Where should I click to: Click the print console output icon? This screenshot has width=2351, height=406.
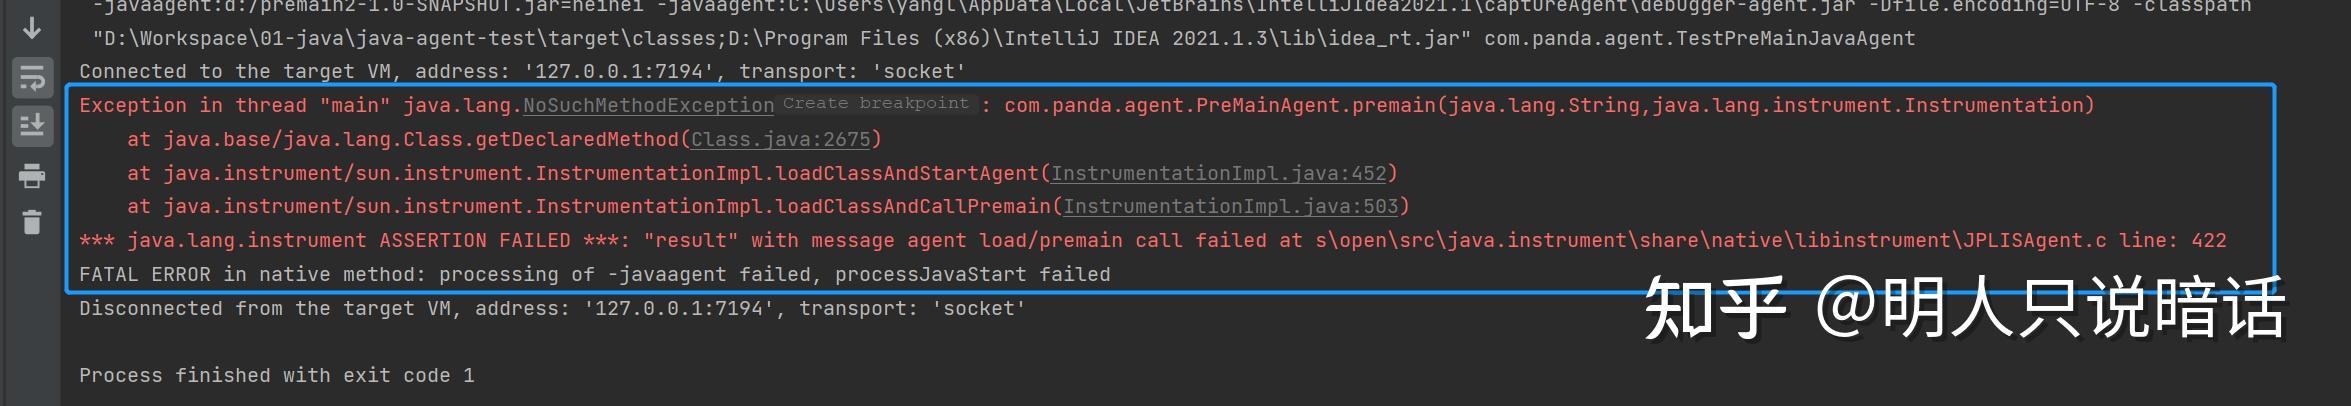click(32, 176)
